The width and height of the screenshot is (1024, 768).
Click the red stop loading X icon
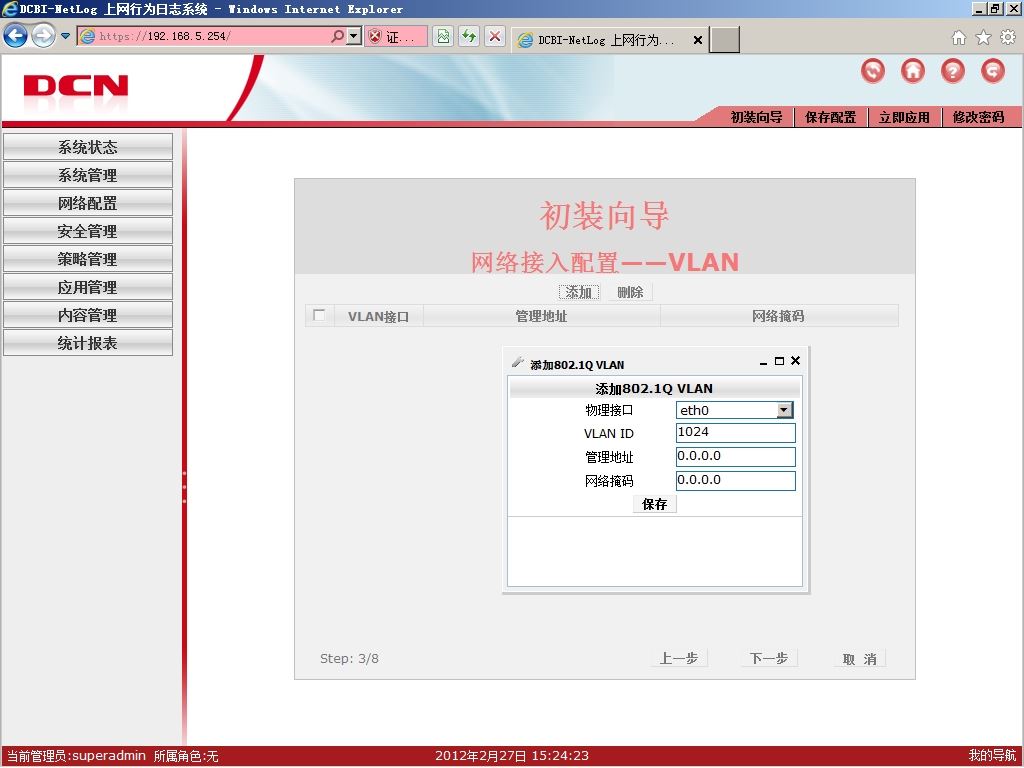495,36
